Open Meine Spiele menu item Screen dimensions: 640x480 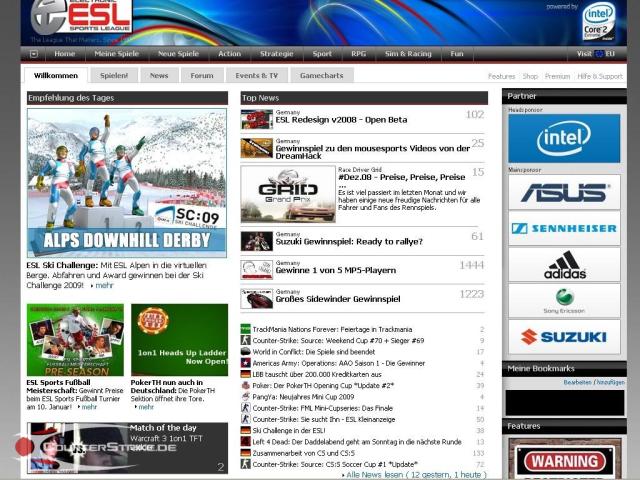click(116, 54)
